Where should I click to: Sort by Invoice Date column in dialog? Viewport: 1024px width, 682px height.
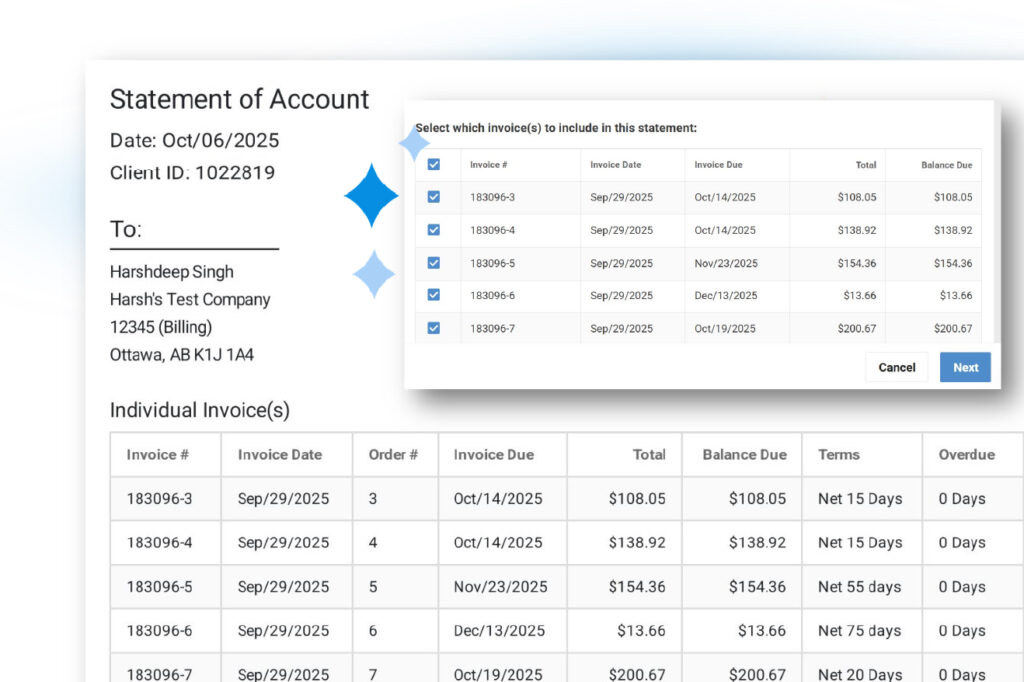tap(616, 165)
